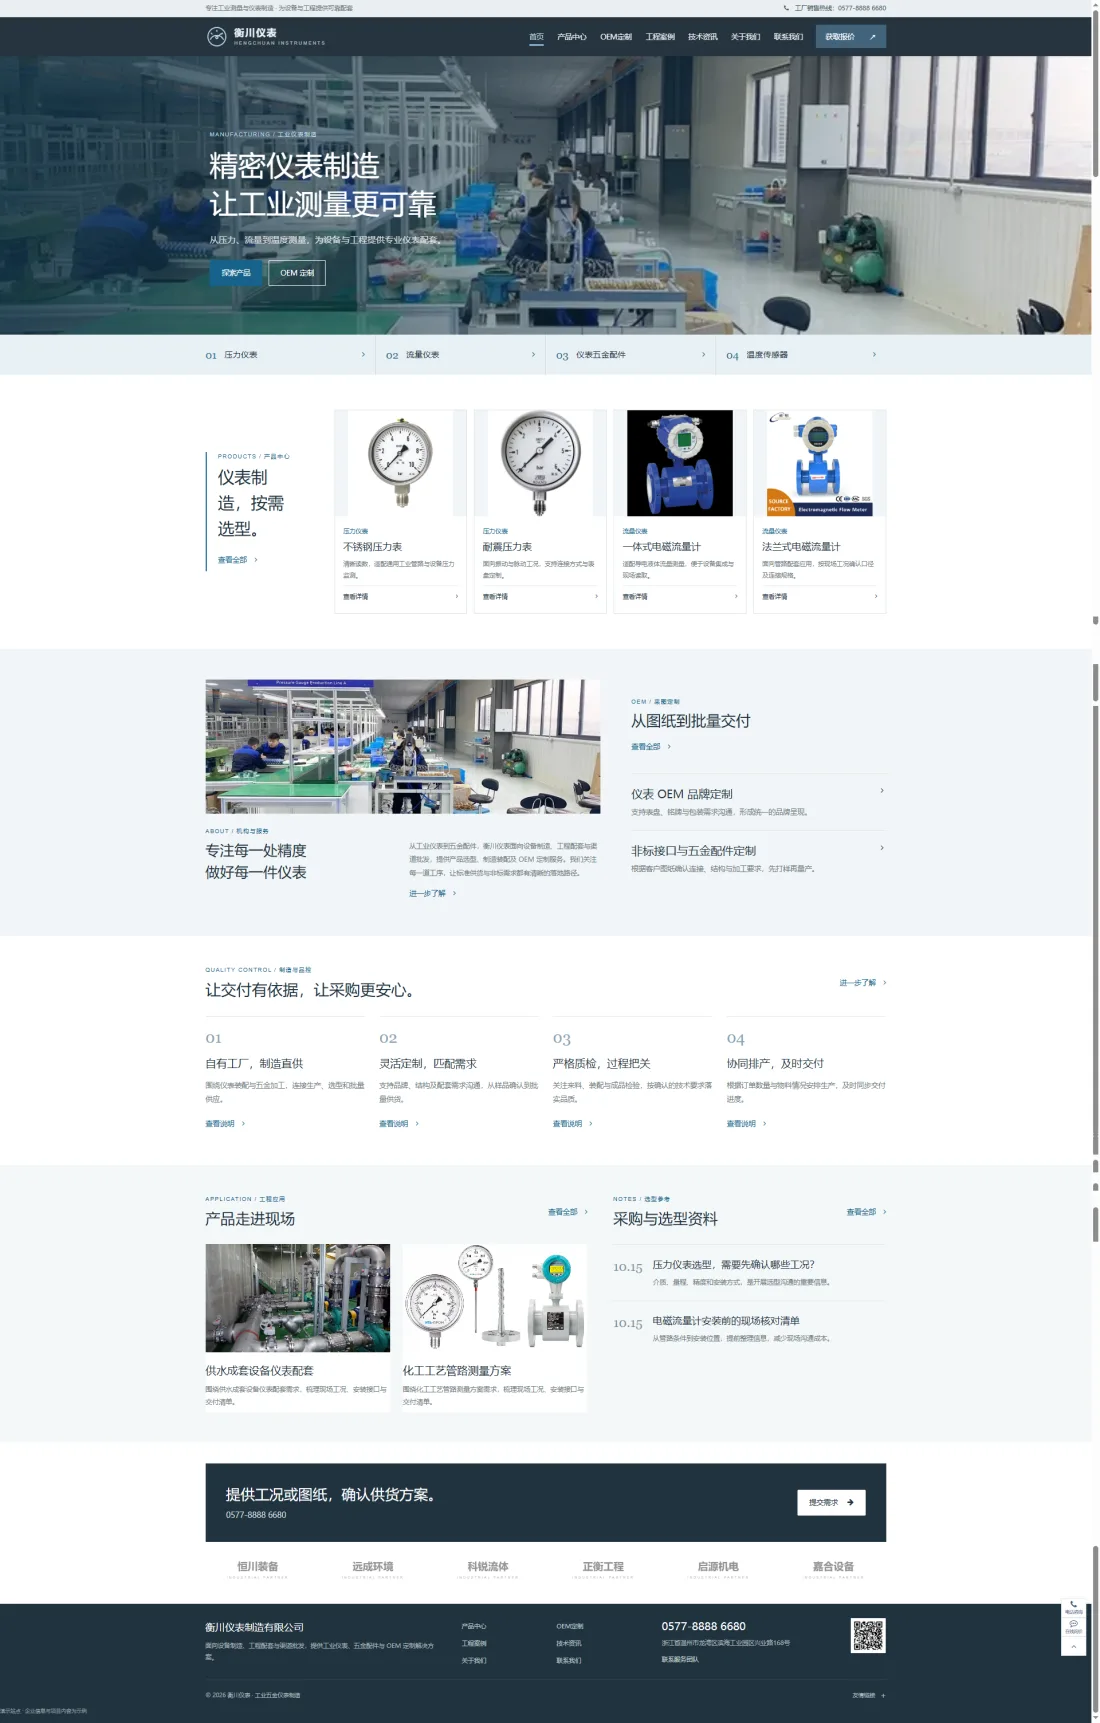Click footer 技术资讯 link
This screenshot has height=1723, width=1100.
click(569, 1643)
